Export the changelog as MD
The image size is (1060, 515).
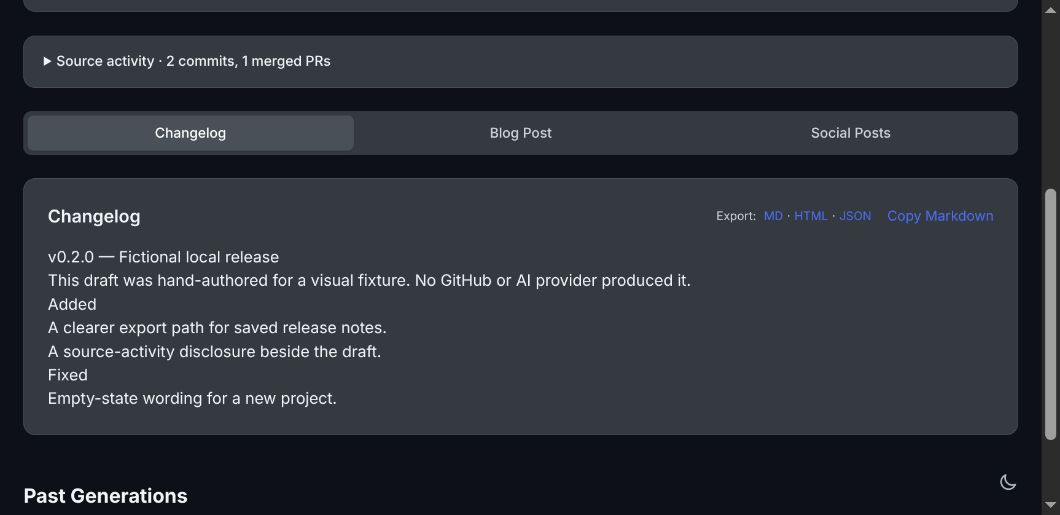point(773,216)
